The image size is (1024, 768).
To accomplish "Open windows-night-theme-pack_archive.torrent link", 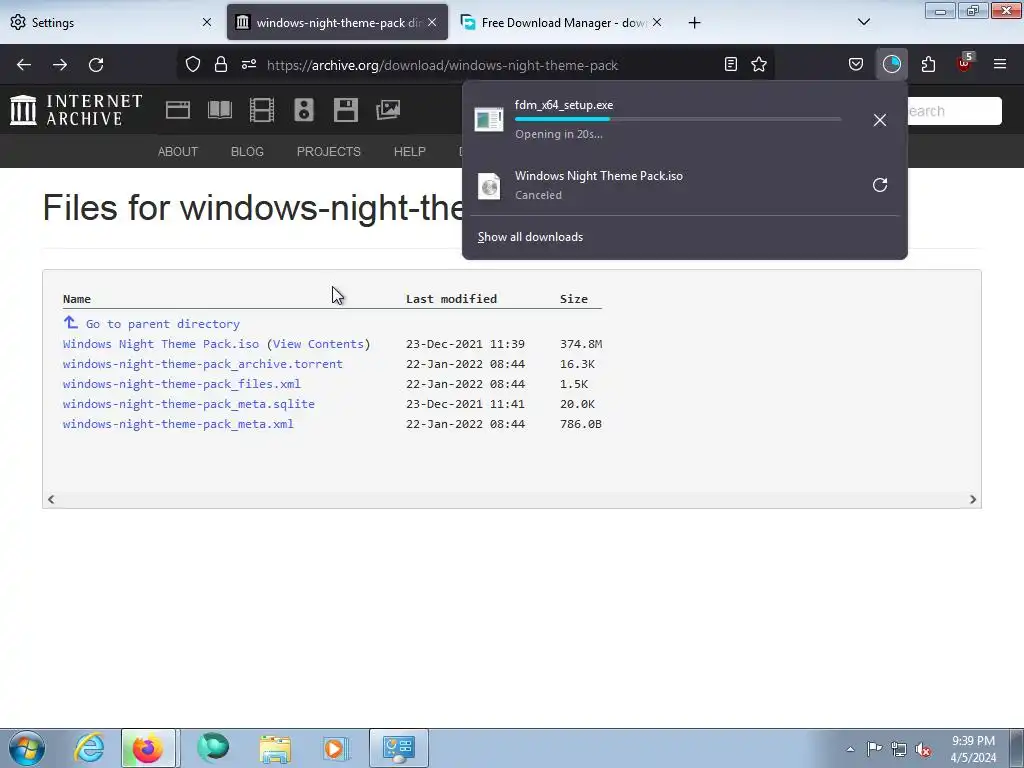I will click(202, 364).
